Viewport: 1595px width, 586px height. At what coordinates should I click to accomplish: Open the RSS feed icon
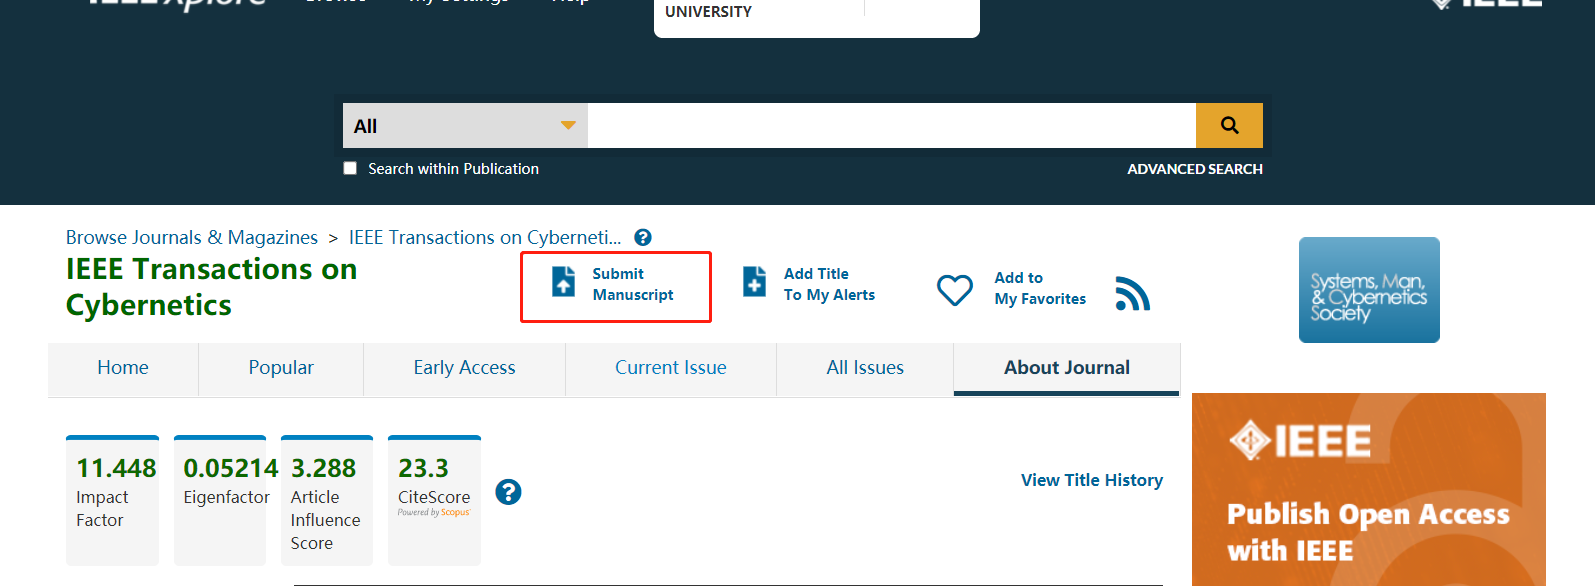[1132, 293]
